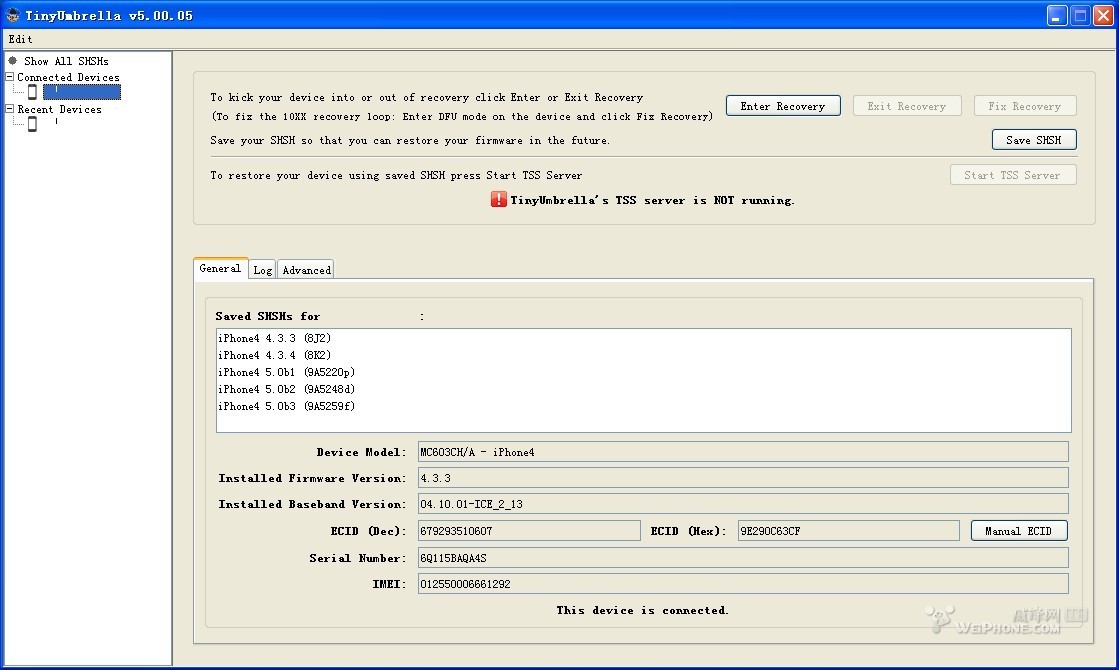Click the ECID (Hex) field

(849, 531)
